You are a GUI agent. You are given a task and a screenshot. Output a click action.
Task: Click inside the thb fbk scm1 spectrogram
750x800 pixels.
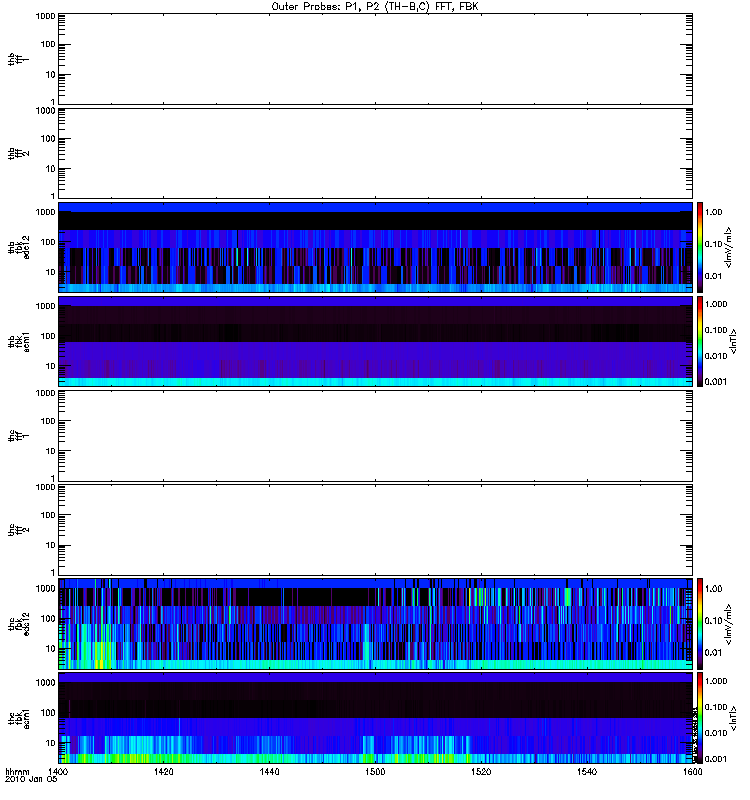375,341
